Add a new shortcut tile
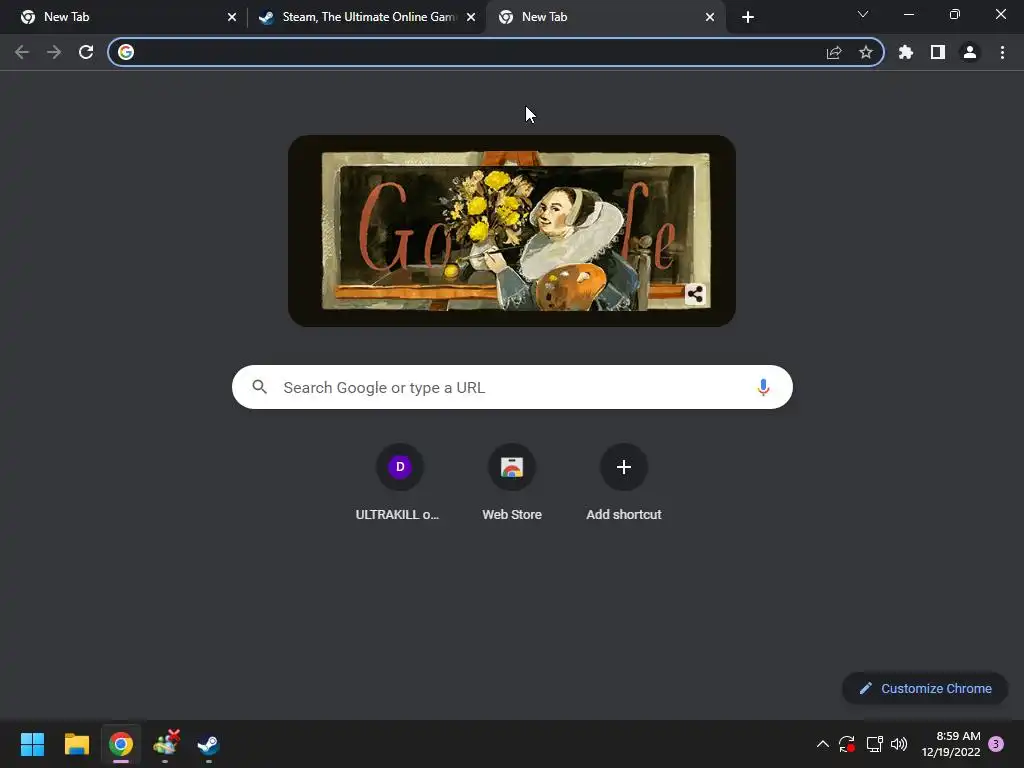 coord(624,482)
